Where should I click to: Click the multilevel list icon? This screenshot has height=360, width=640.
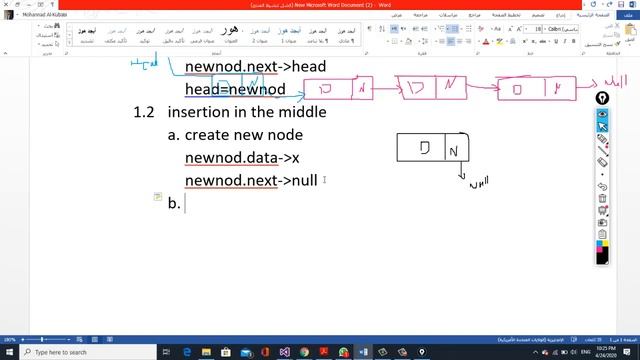pos(440,29)
